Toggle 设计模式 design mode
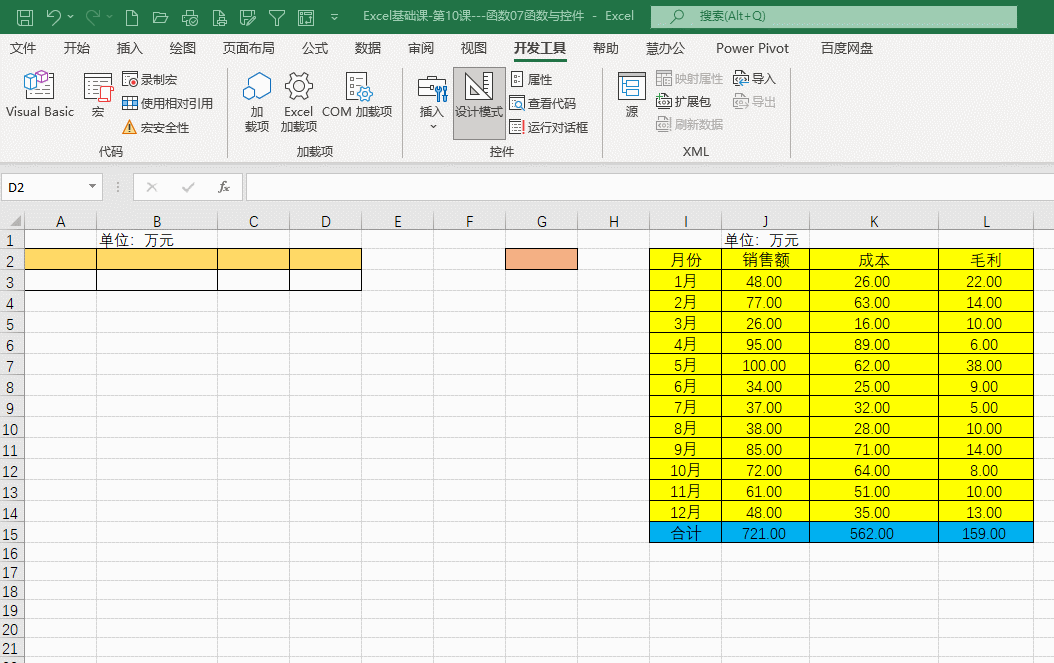This screenshot has height=663, width=1054. click(x=479, y=103)
